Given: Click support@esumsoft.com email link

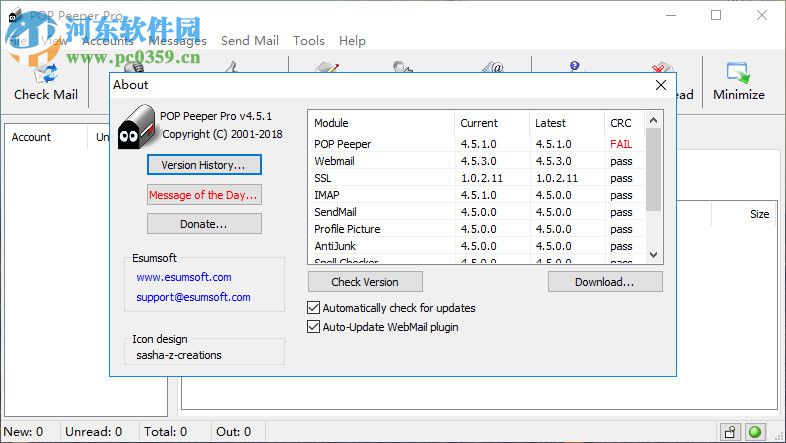Looking at the screenshot, I should (x=193, y=297).
